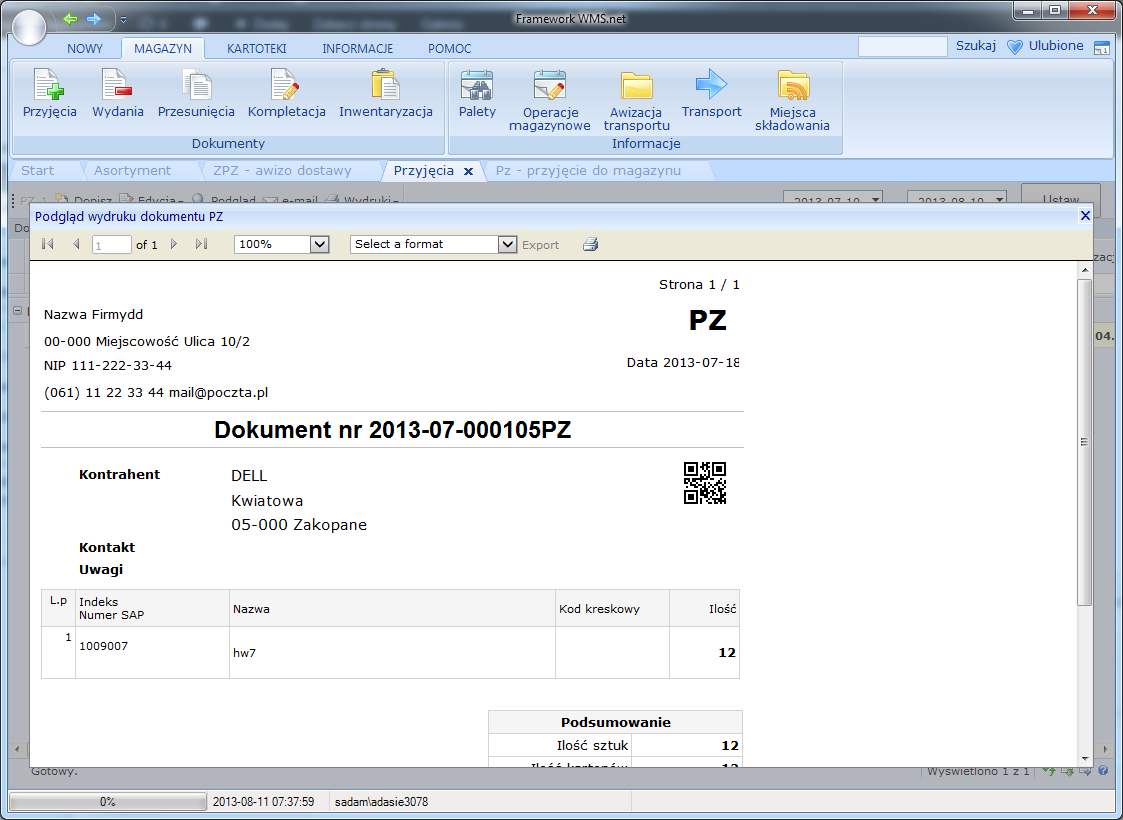Switch to the POMOC ribbon tab
This screenshot has height=820, width=1123.
coord(450,49)
